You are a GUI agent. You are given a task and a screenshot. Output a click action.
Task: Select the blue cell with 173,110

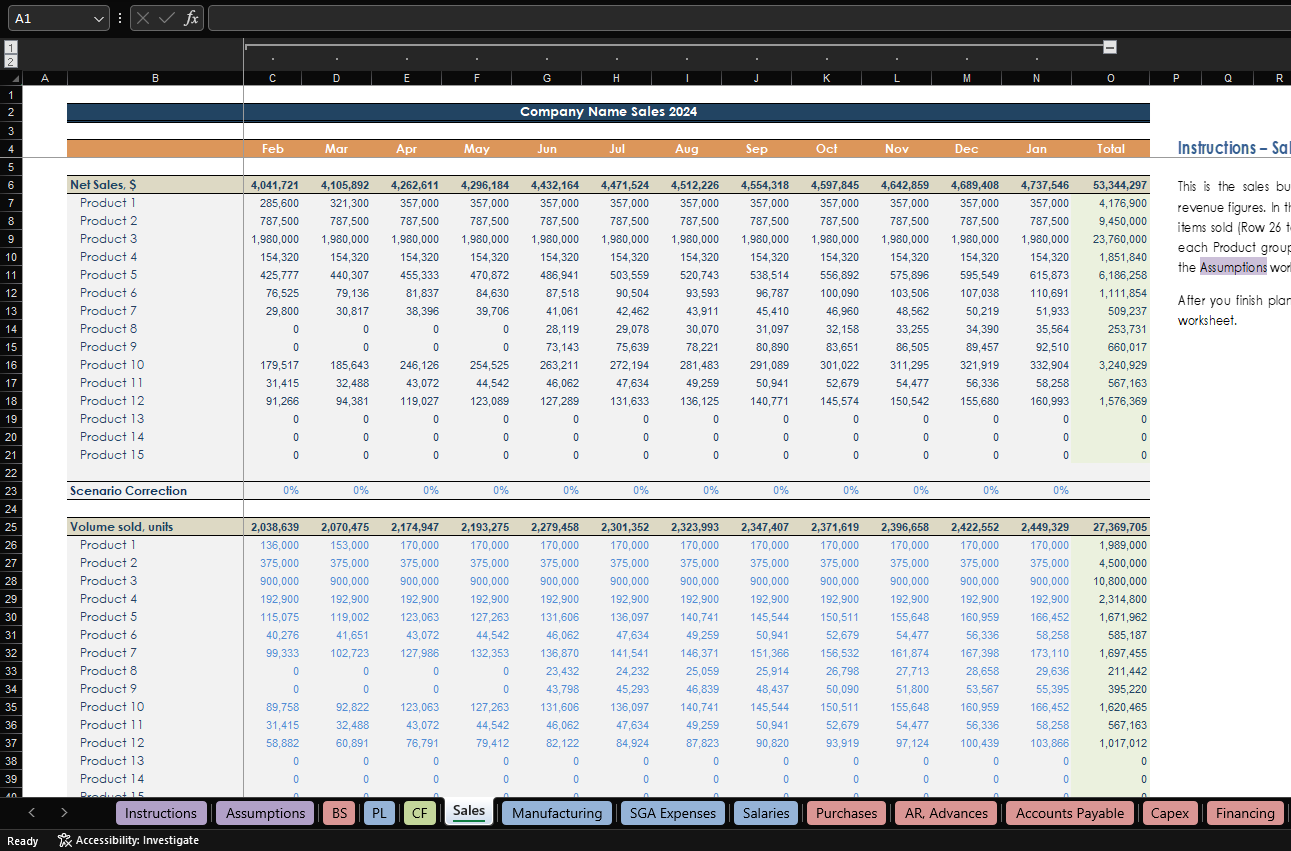1036,653
